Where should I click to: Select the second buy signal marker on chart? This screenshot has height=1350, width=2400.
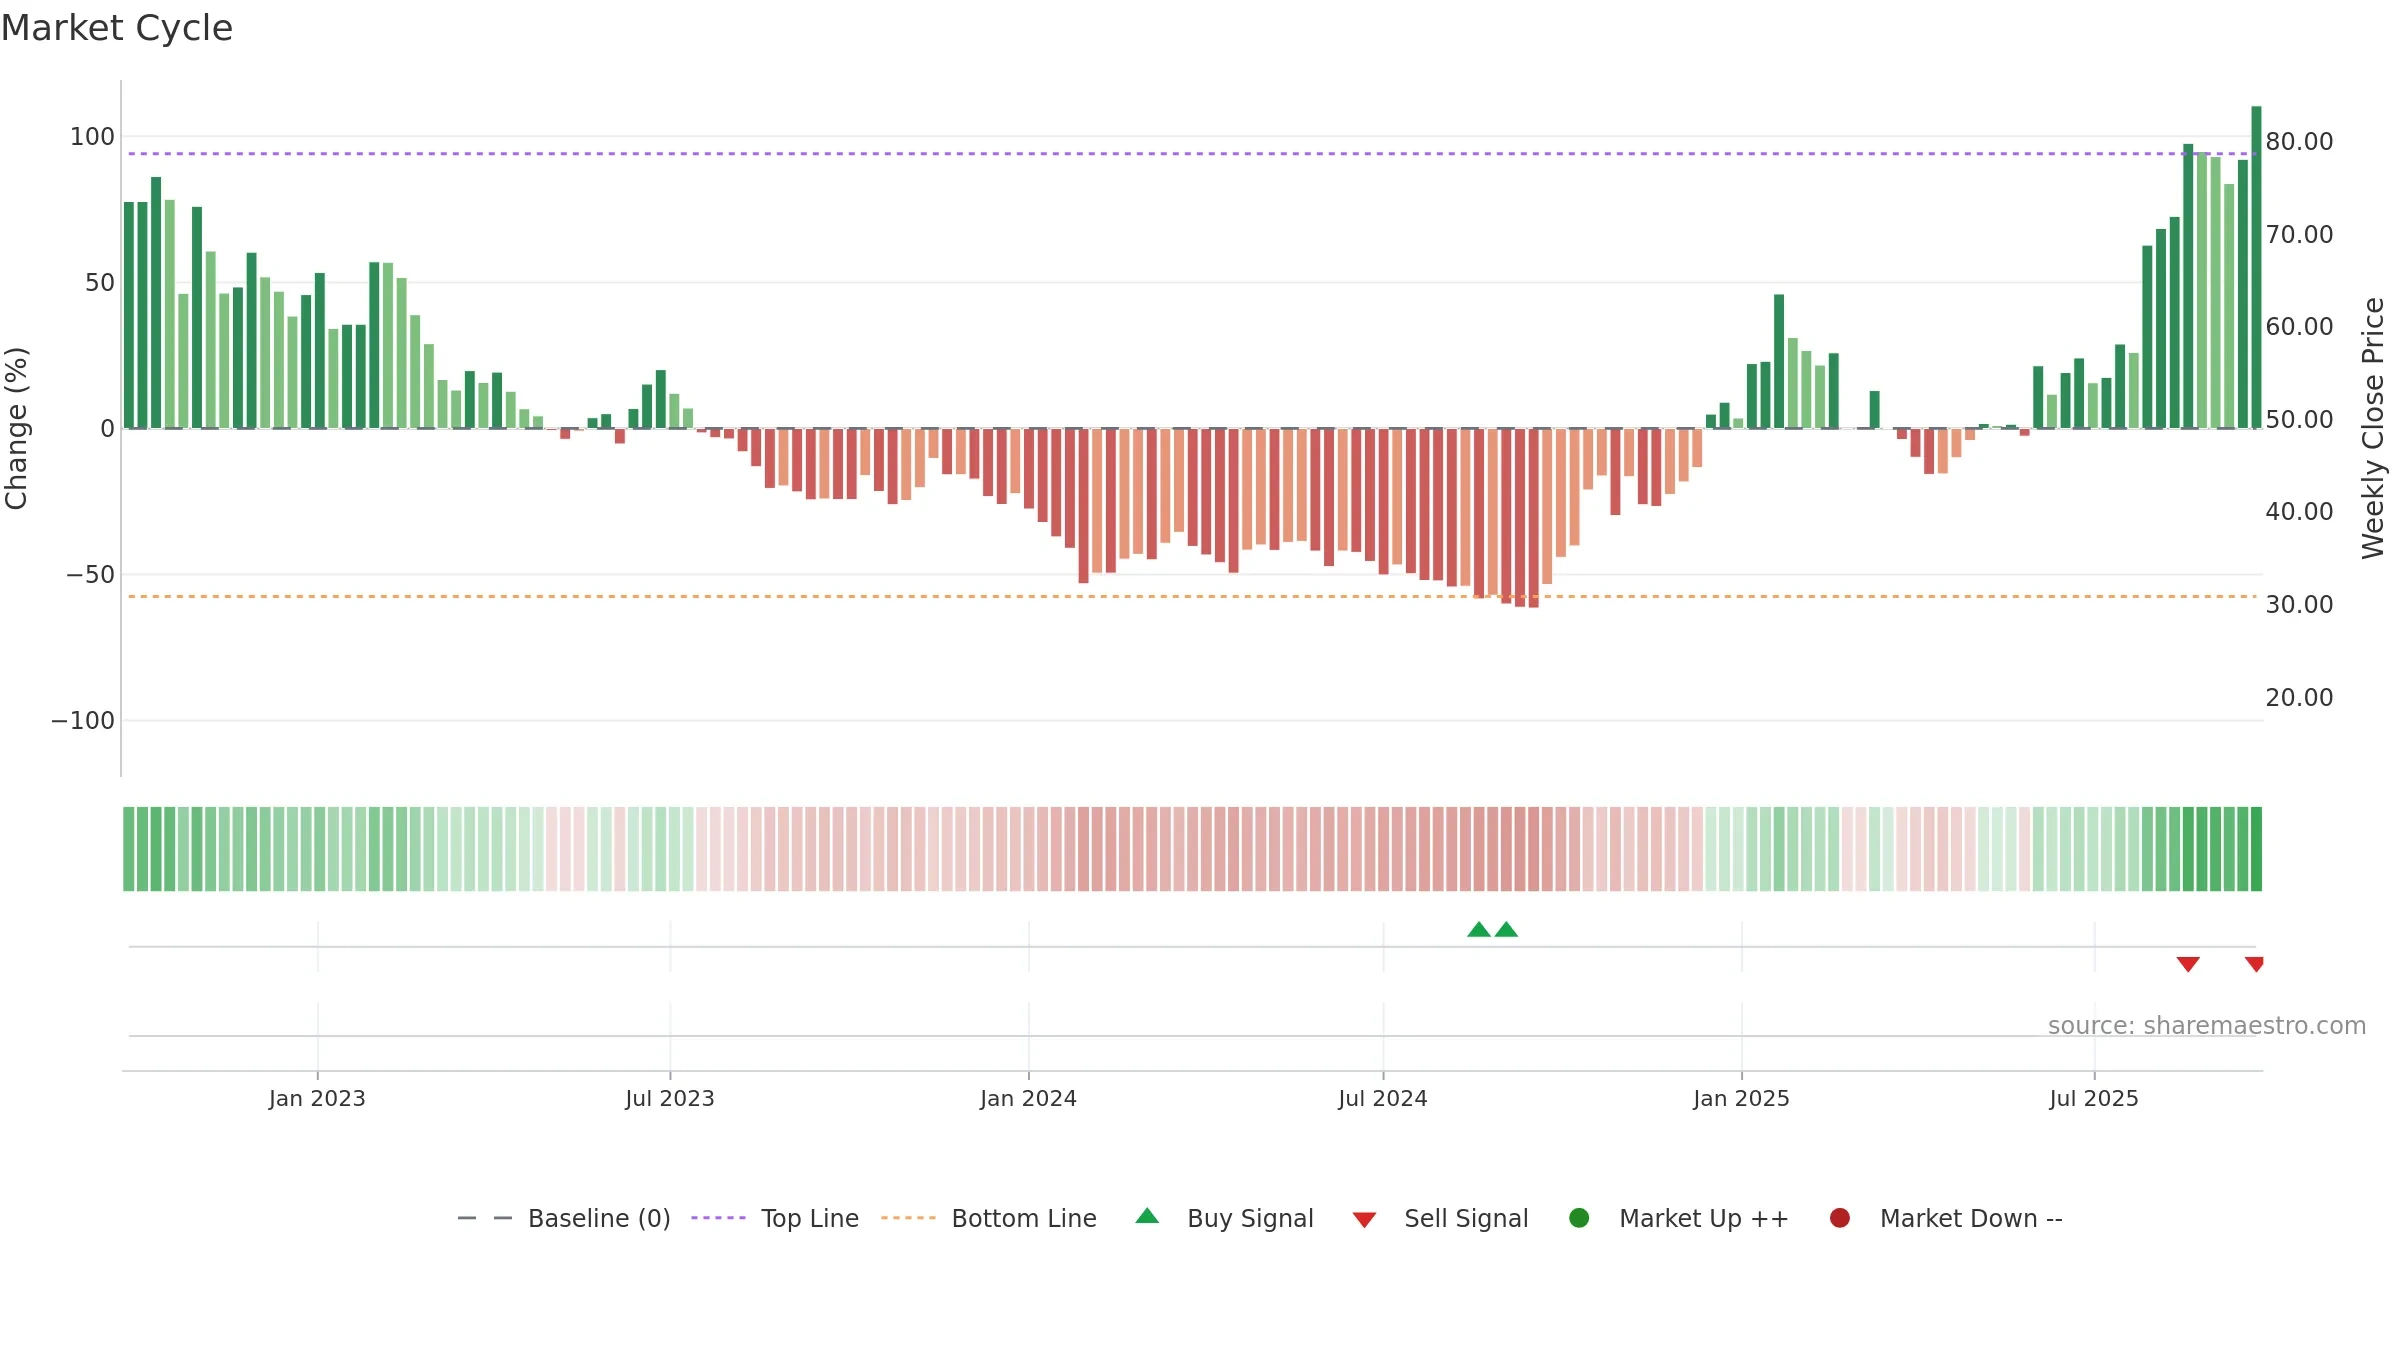pyautogui.click(x=1506, y=930)
